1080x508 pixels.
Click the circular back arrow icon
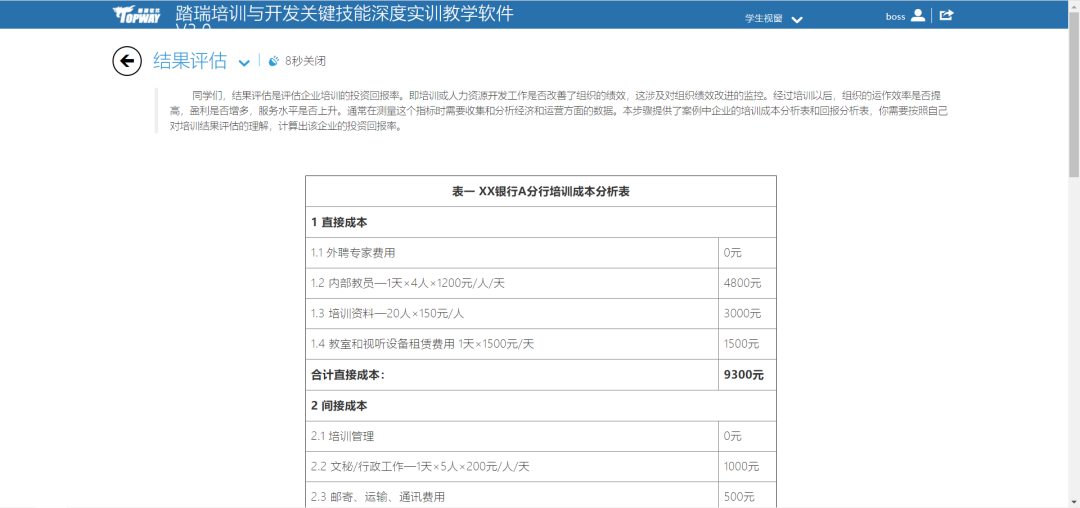pos(127,61)
